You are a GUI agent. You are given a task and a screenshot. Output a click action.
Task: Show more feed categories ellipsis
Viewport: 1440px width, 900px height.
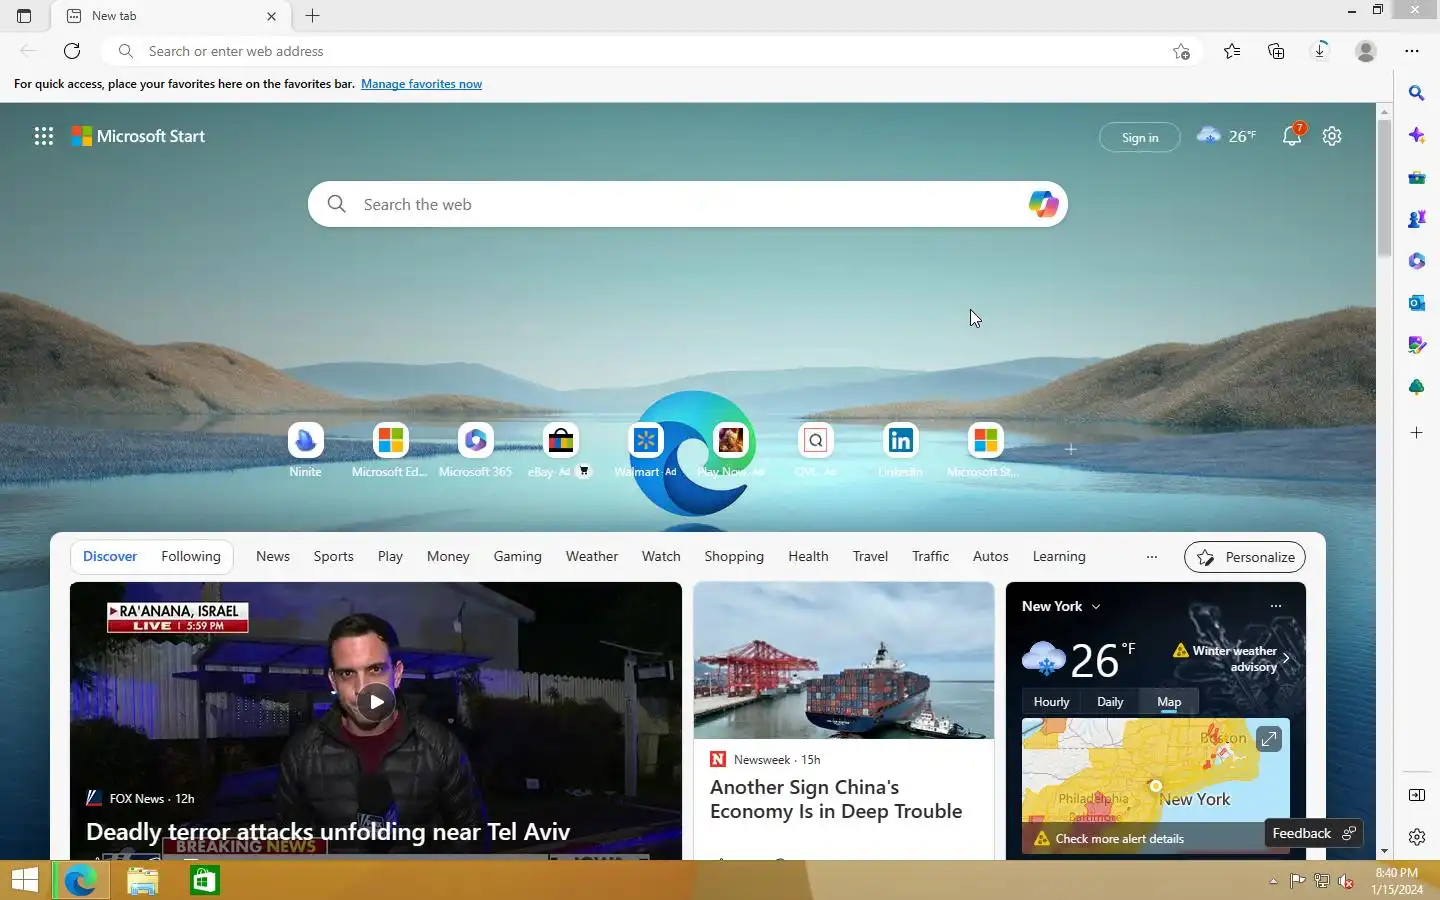(x=1152, y=557)
